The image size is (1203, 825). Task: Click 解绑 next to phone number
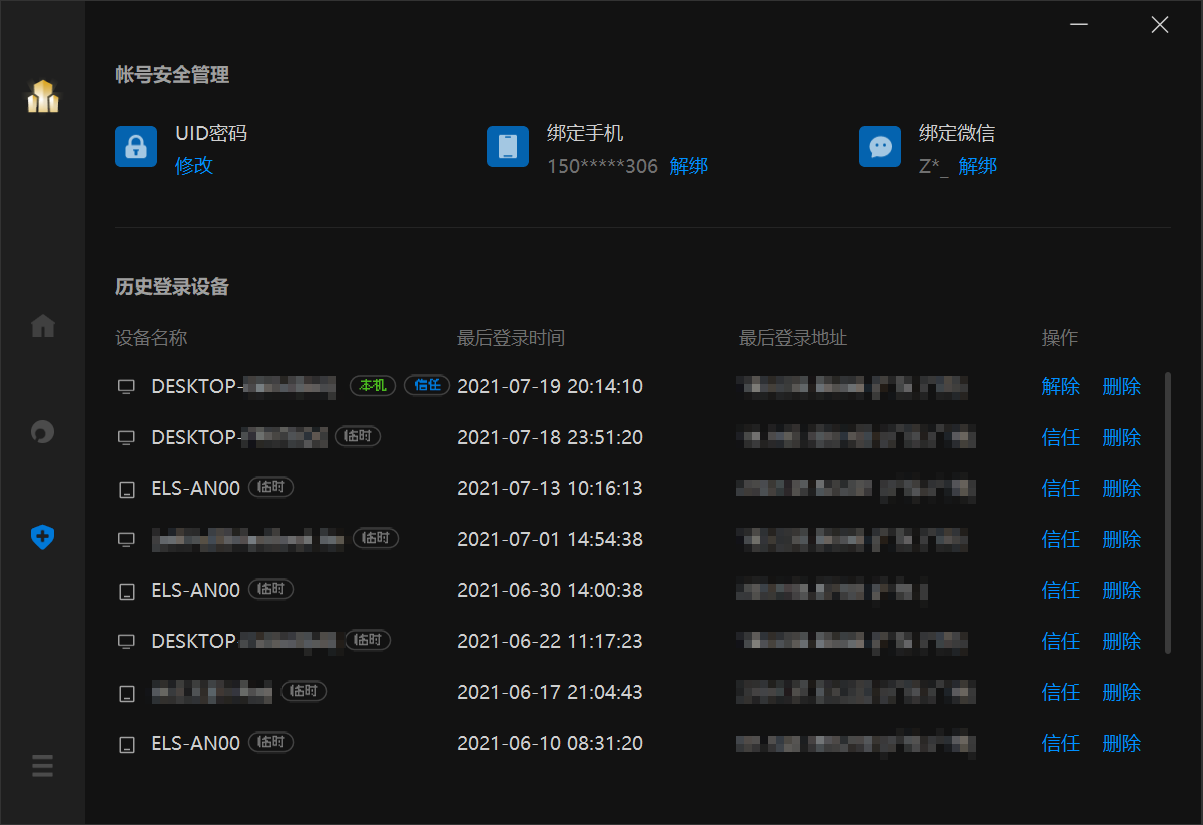tap(689, 166)
